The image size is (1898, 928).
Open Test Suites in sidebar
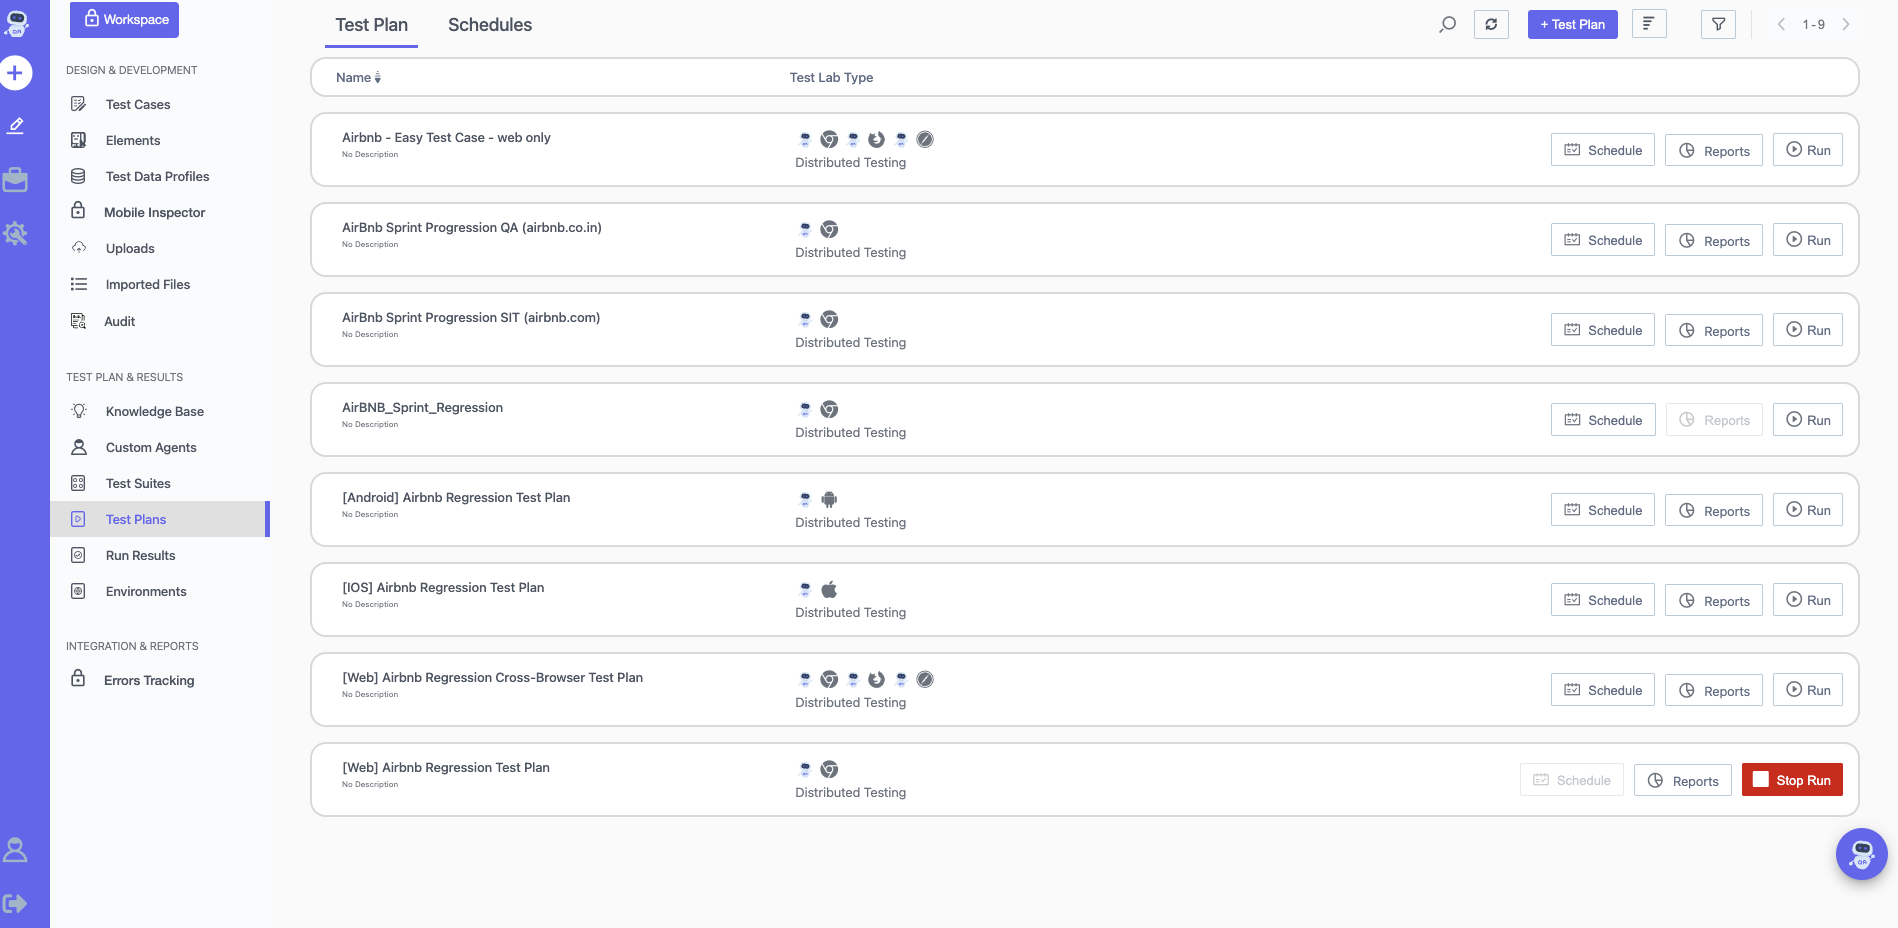(x=138, y=483)
